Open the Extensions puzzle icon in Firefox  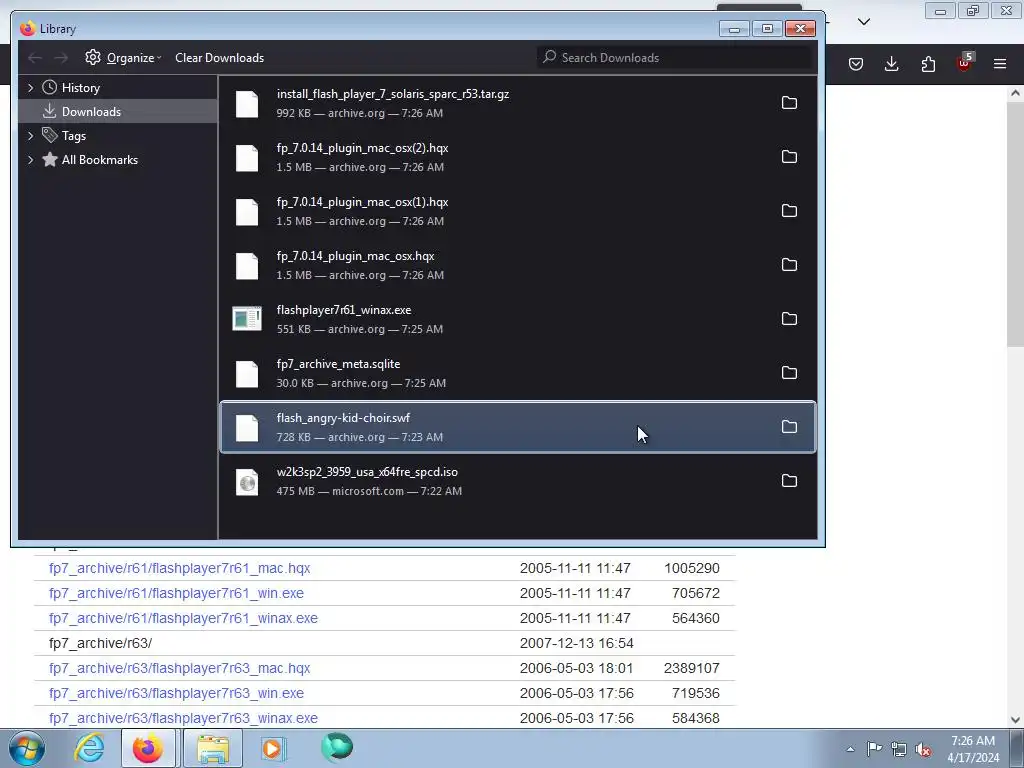[928, 64]
